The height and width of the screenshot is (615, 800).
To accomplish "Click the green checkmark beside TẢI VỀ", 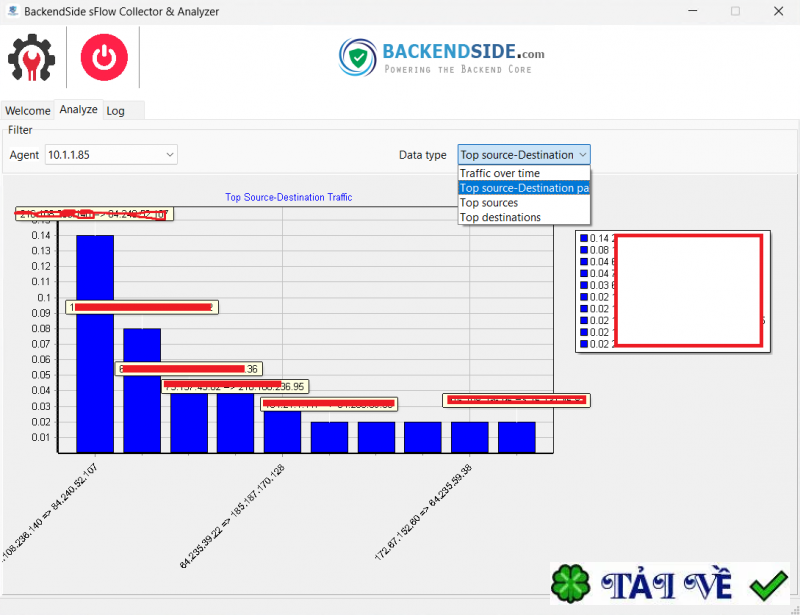I will click(x=768, y=582).
